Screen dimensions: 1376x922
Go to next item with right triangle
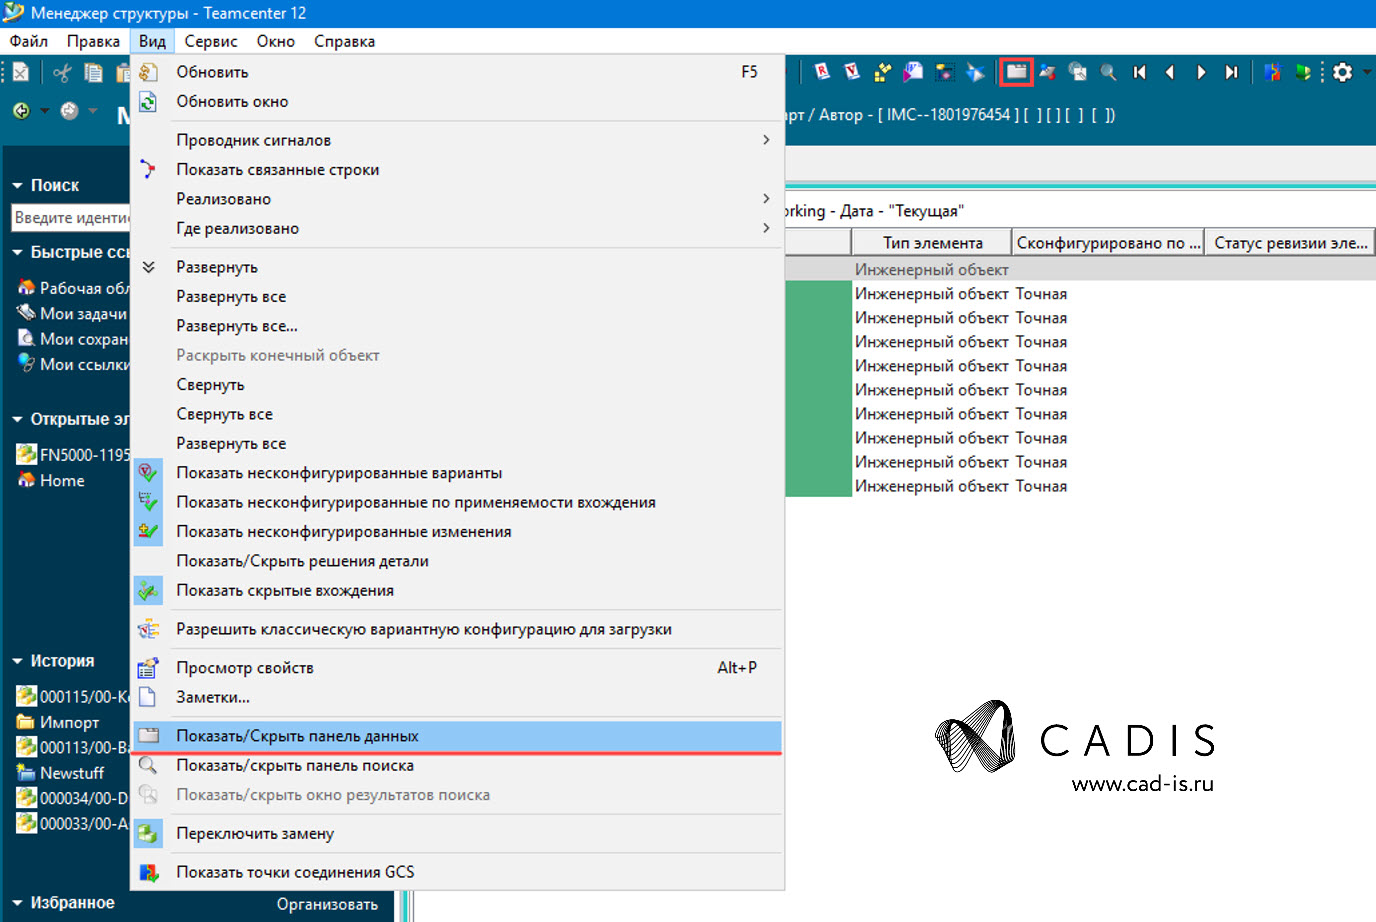pos(1201,72)
